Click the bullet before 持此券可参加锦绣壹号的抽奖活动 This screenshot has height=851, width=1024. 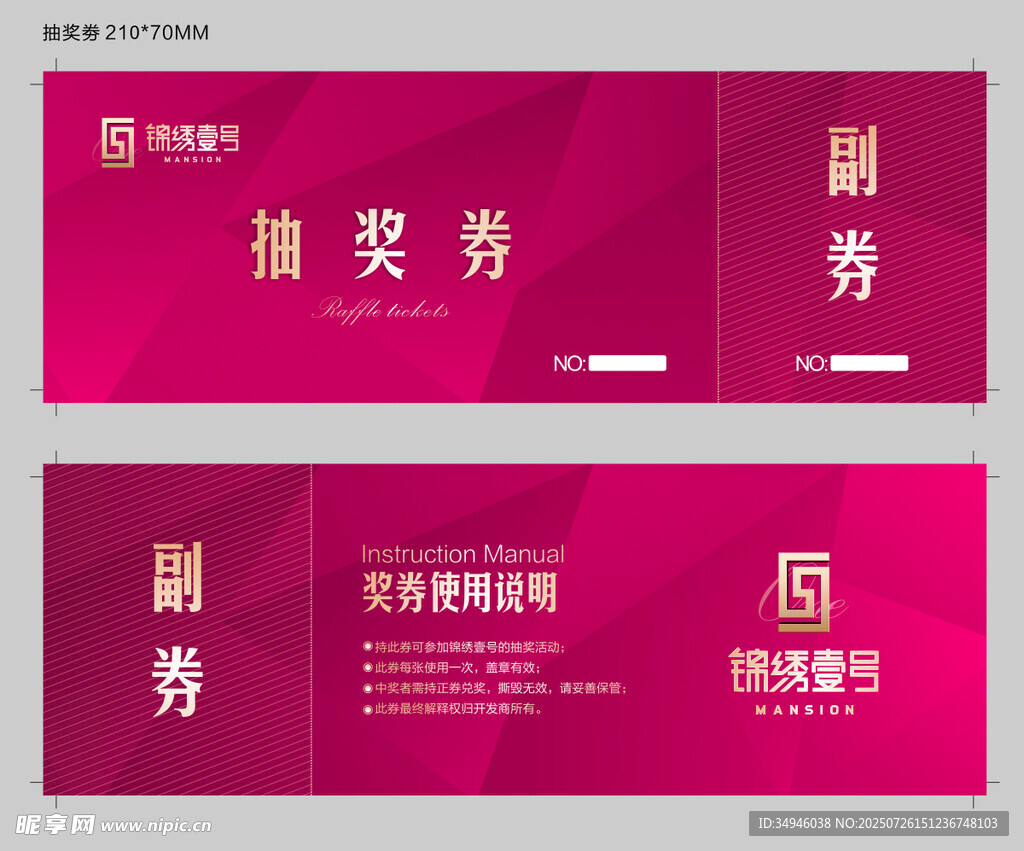pos(367,647)
